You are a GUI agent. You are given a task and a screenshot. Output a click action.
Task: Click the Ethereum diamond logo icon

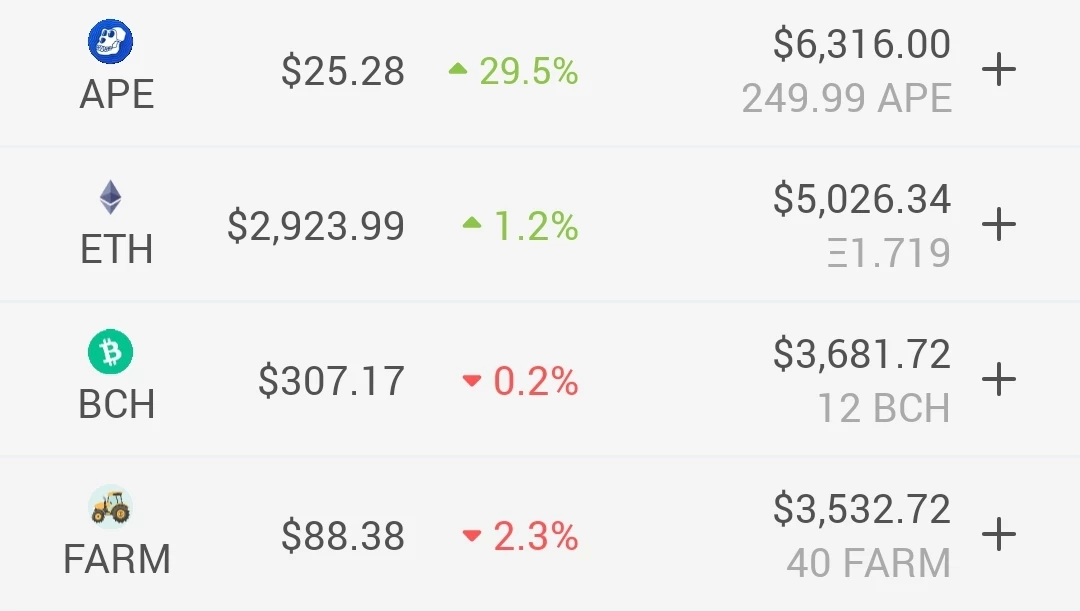click(110, 197)
